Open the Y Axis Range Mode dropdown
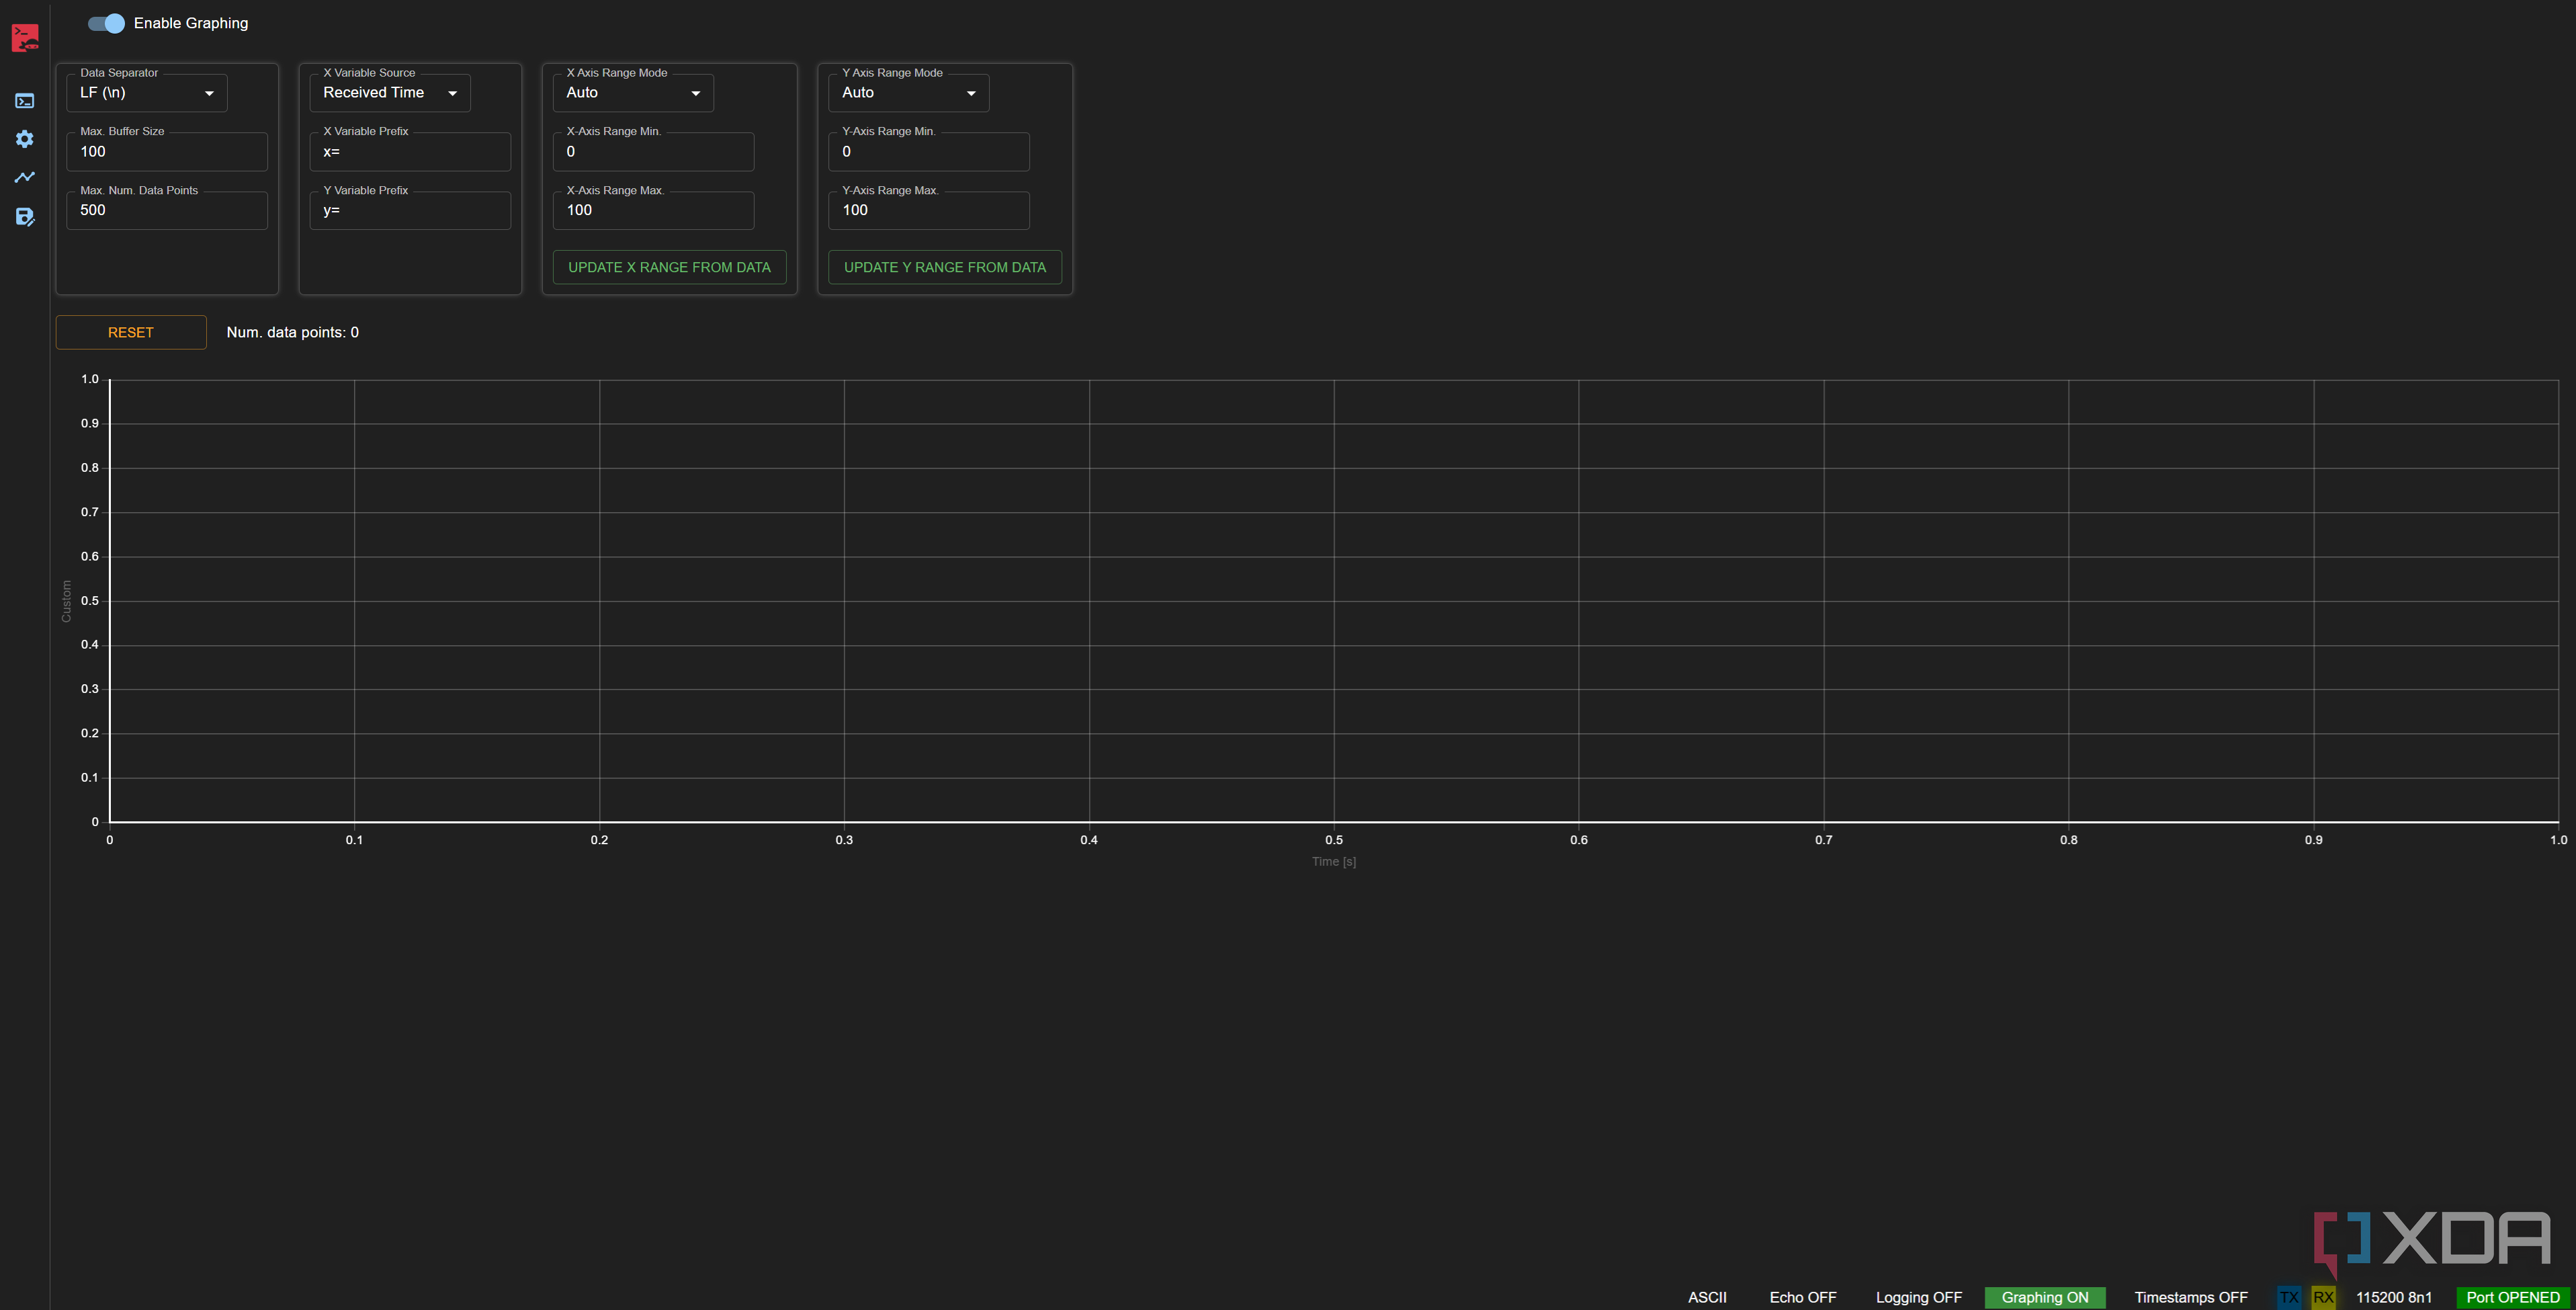2576x1310 pixels. [x=909, y=93]
